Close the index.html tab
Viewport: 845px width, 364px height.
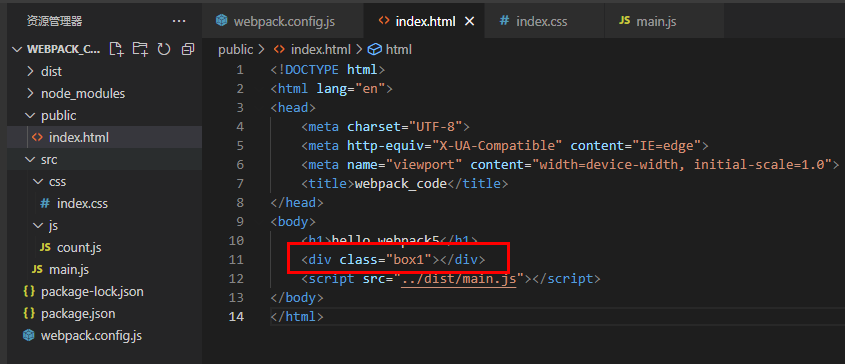click(469, 21)
